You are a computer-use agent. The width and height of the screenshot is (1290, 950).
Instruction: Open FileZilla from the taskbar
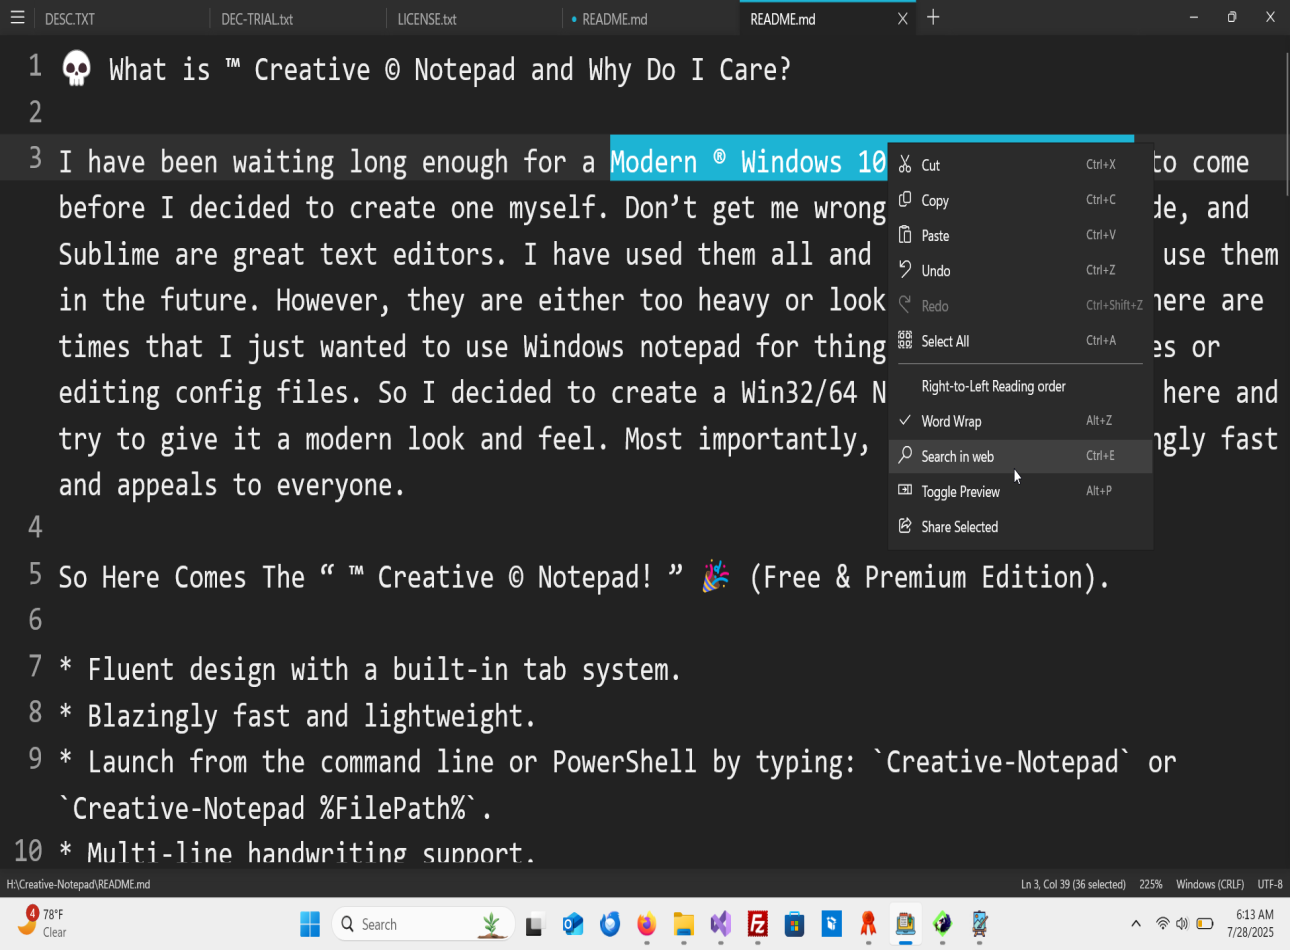(x=758, y=924)
